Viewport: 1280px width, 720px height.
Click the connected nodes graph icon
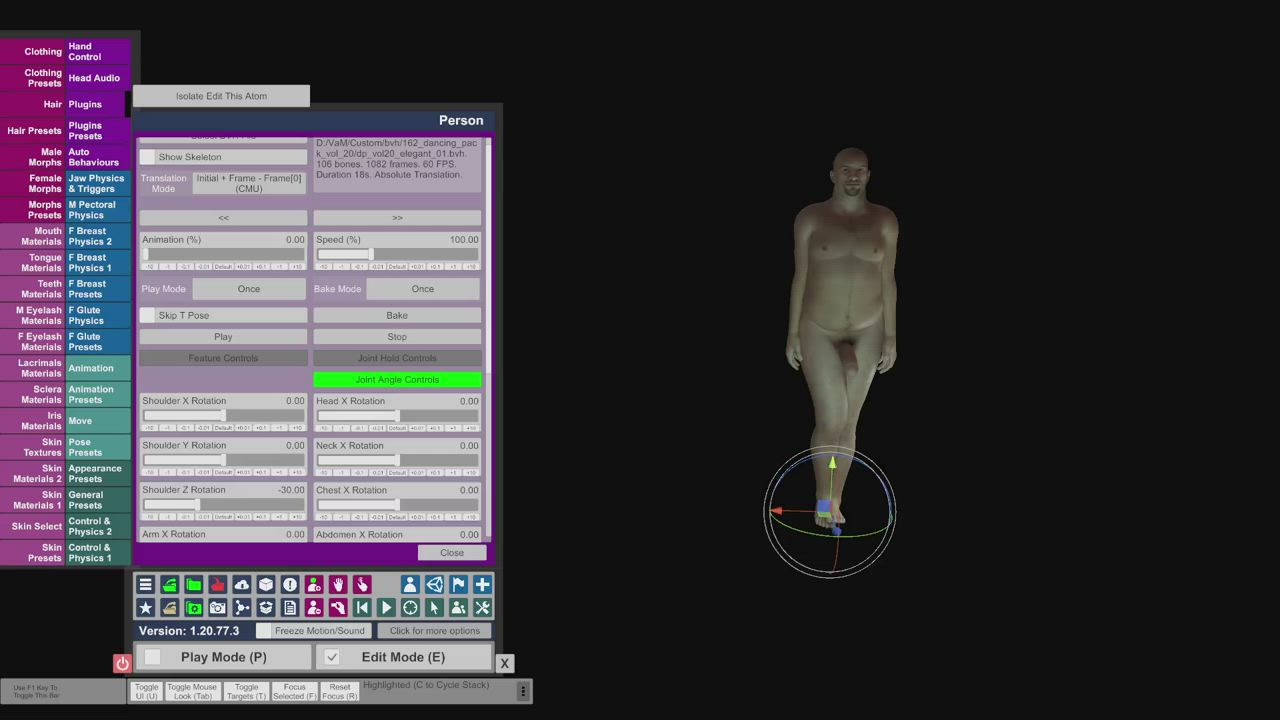pos(242,608)
